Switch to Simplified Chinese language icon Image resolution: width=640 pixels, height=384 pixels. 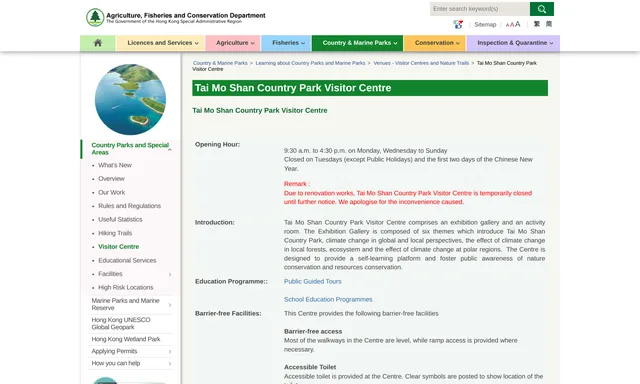[549, 24]
